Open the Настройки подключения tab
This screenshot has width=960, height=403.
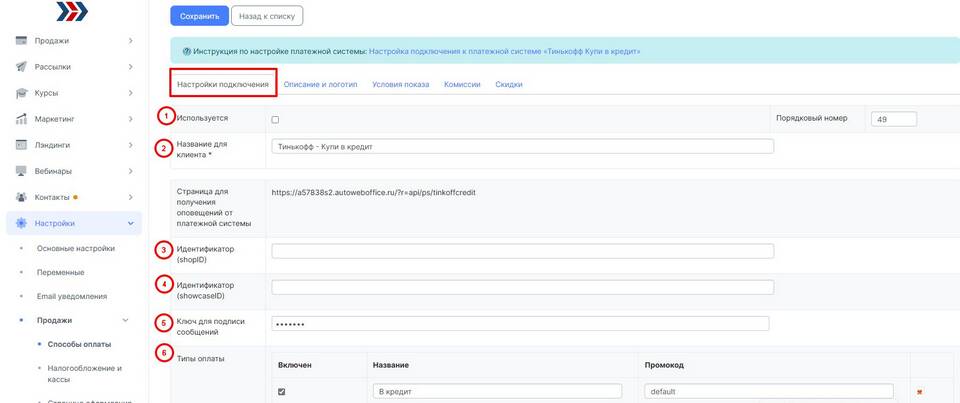click(223, 85)
